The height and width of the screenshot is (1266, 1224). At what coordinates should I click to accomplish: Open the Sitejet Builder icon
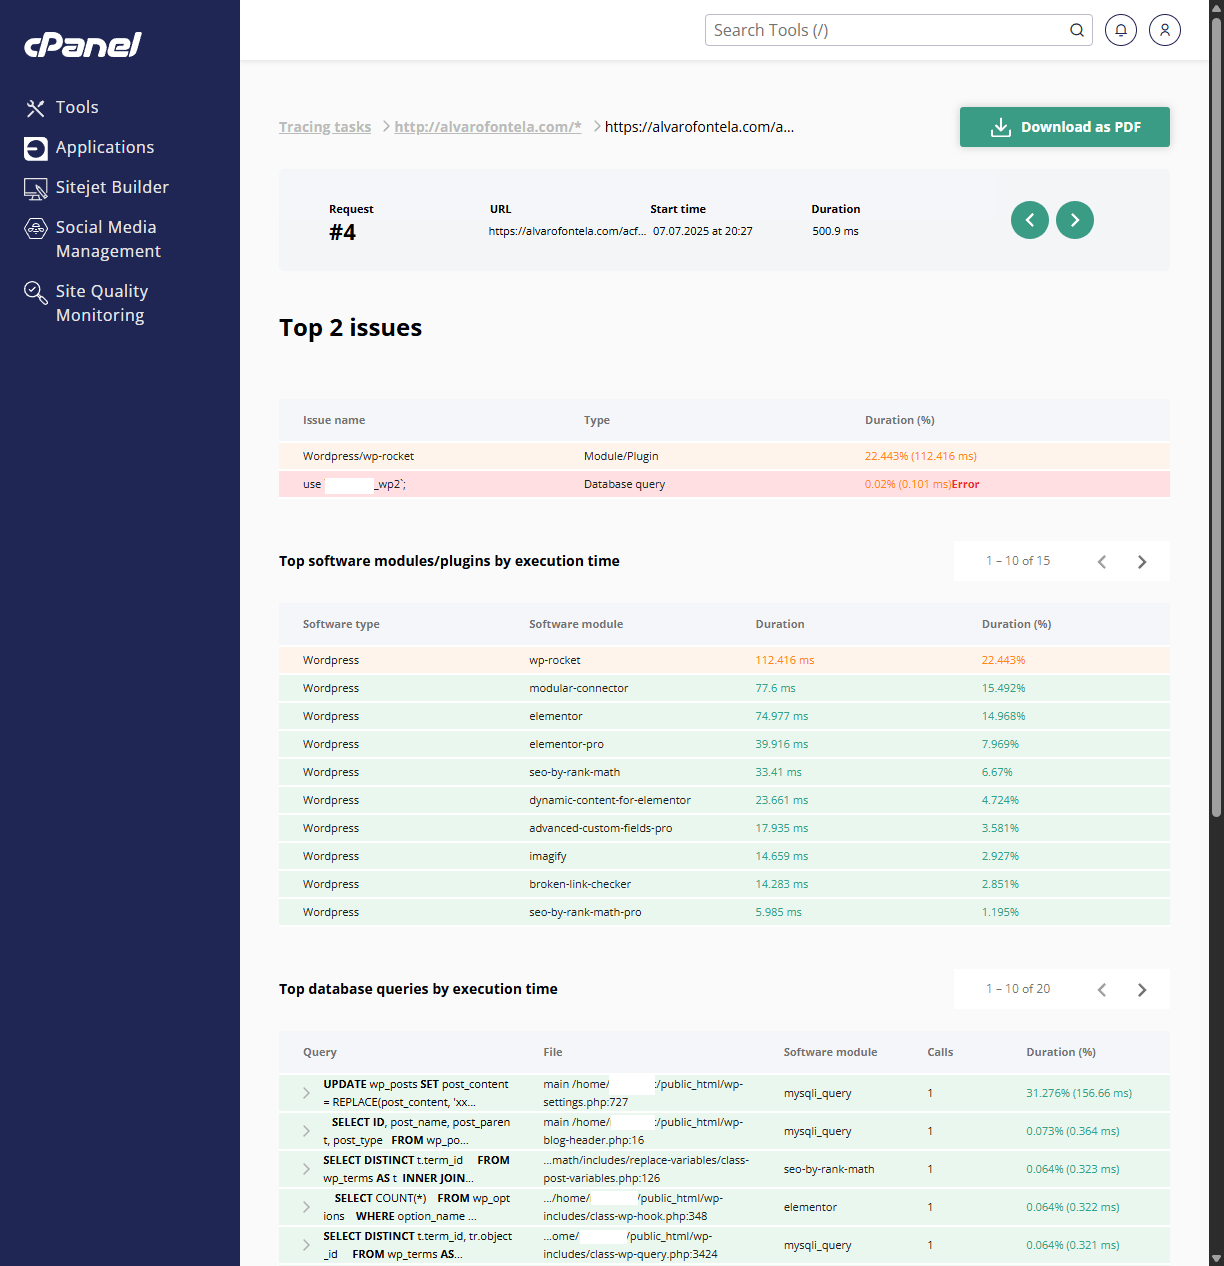pyautogui.click(x=36, y=188)
